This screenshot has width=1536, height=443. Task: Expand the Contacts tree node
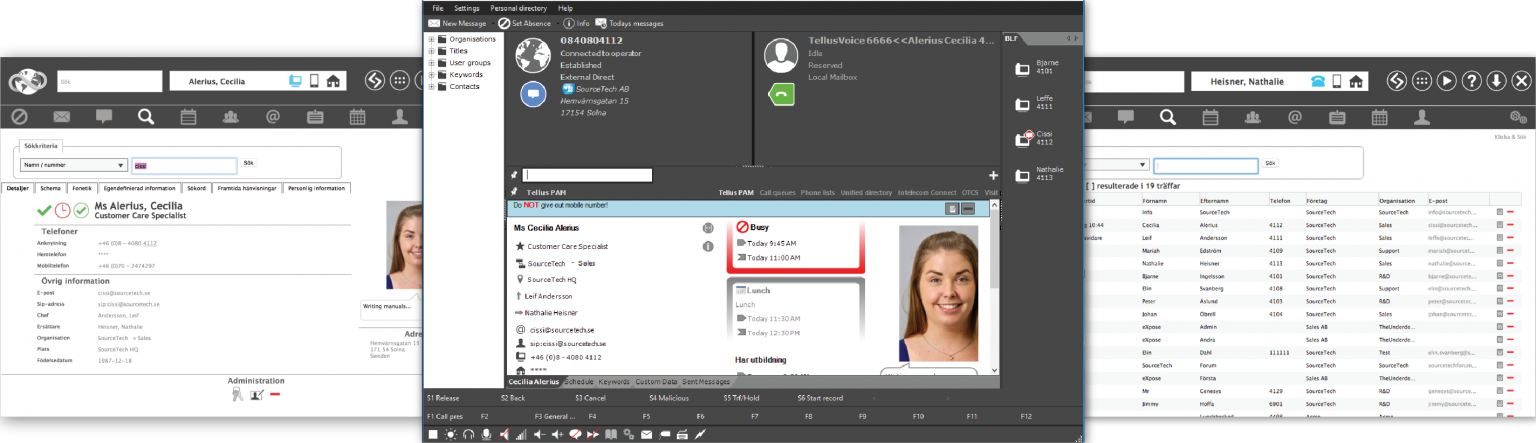coord(431,87)
